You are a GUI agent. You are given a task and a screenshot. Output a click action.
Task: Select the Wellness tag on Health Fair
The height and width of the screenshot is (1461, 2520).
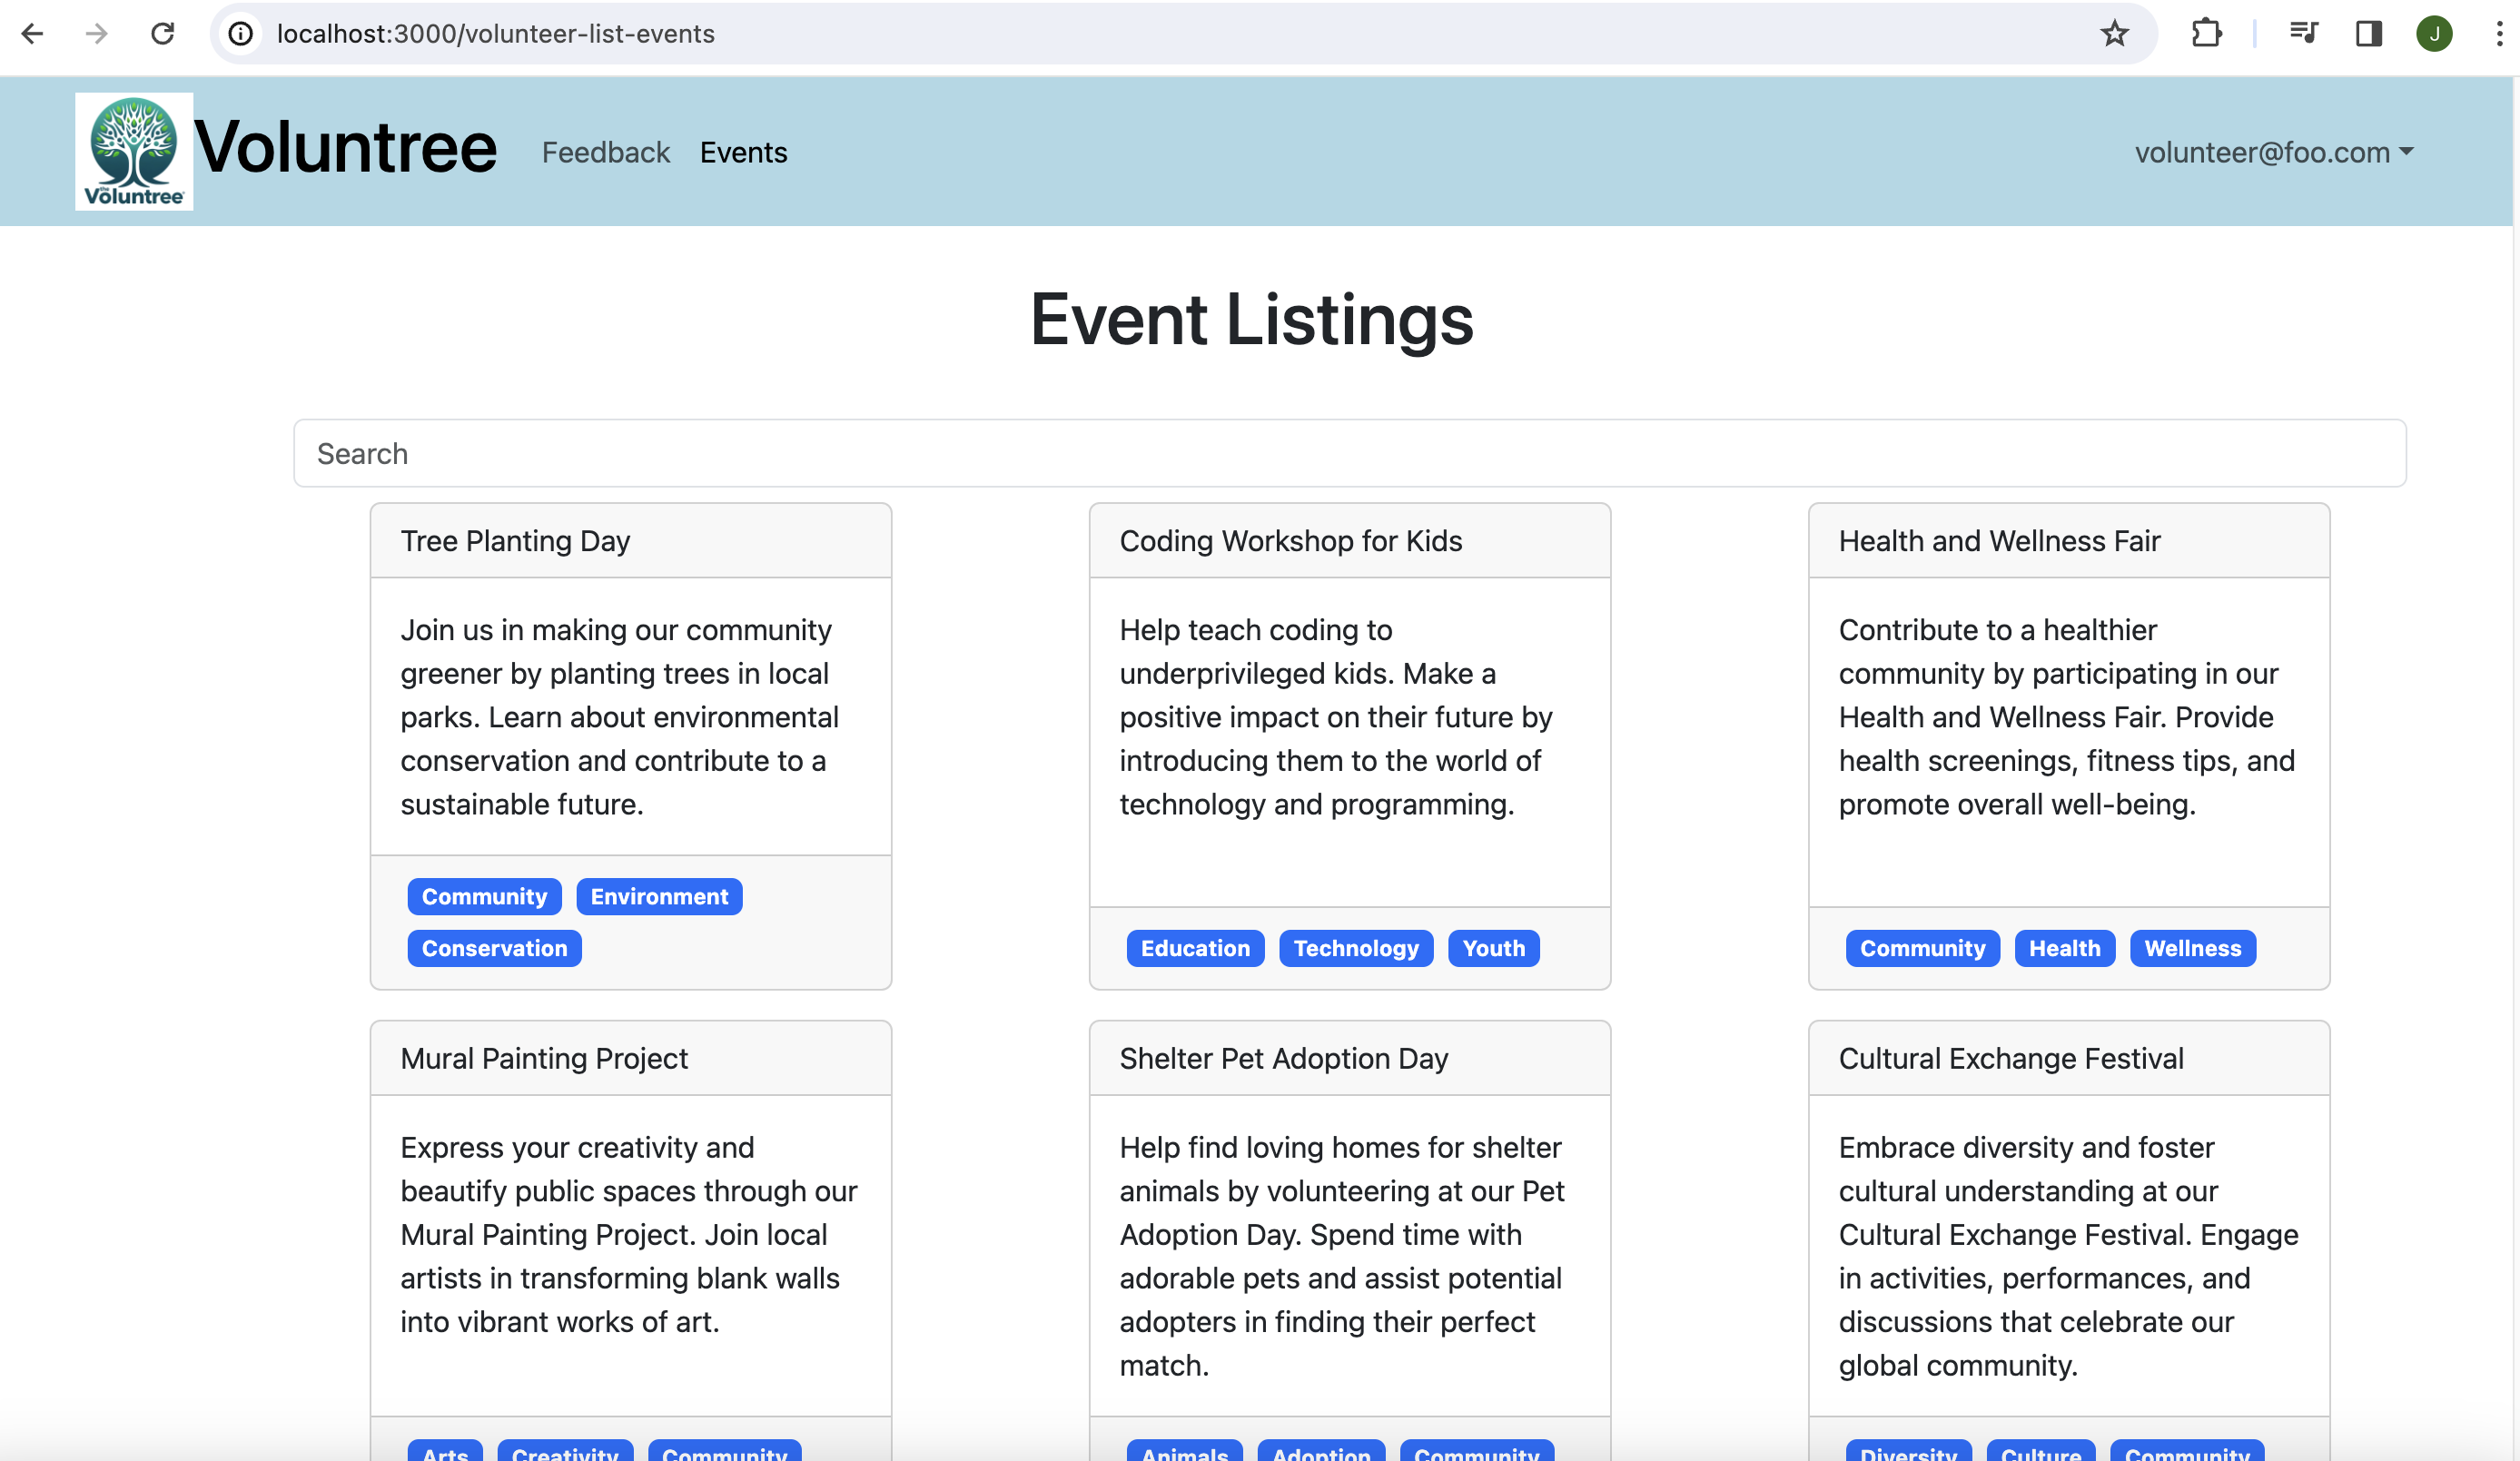click(x=2192, y=948)
